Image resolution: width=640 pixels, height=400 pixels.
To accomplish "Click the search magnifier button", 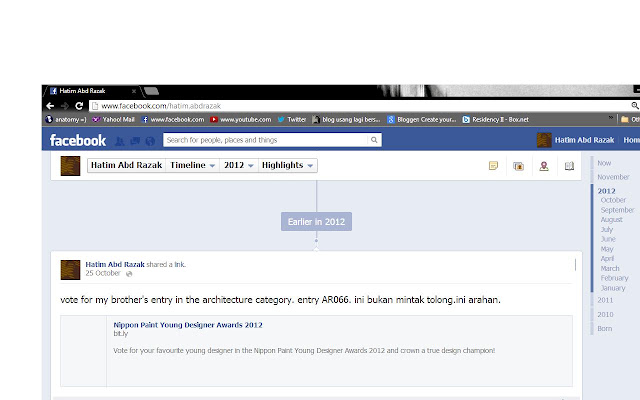I will (x=374, y=140).
